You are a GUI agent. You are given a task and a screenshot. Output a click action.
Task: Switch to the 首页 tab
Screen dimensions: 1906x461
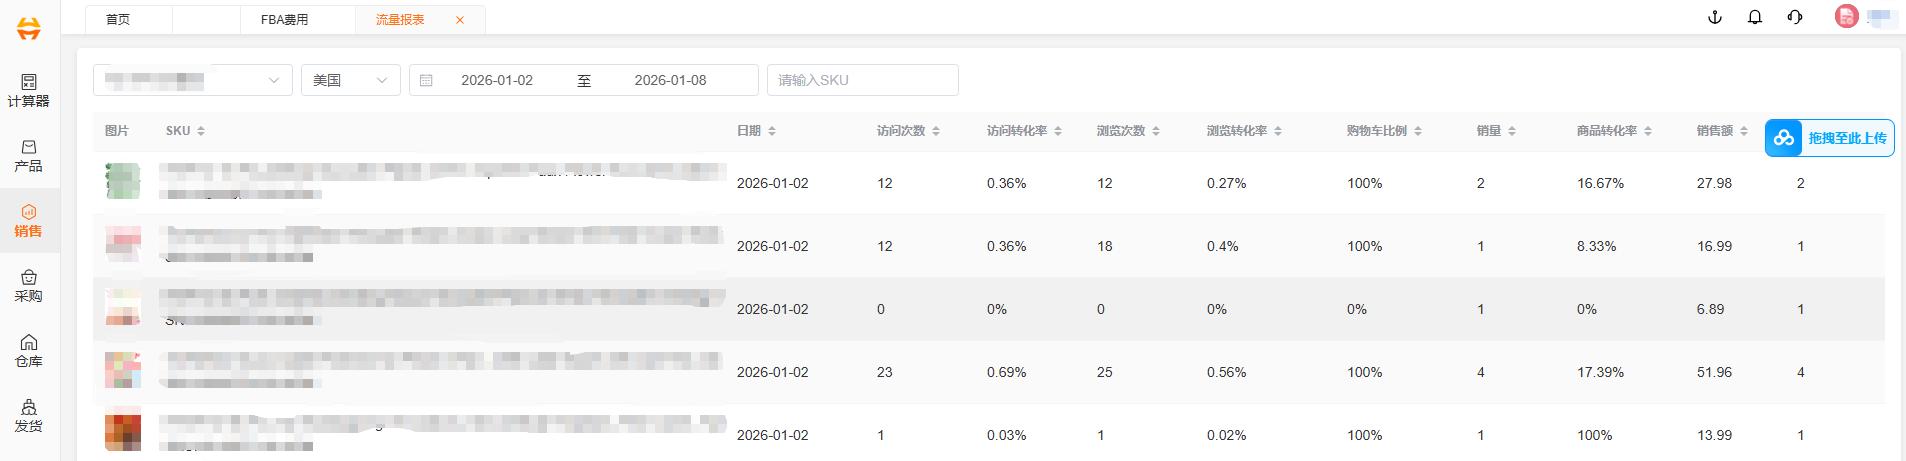coord(118,19)
